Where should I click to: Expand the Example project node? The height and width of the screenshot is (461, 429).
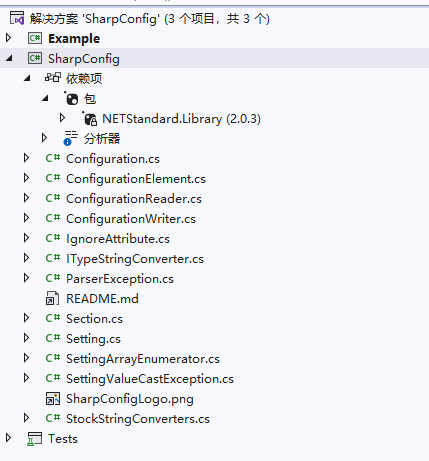click(9, 38)
